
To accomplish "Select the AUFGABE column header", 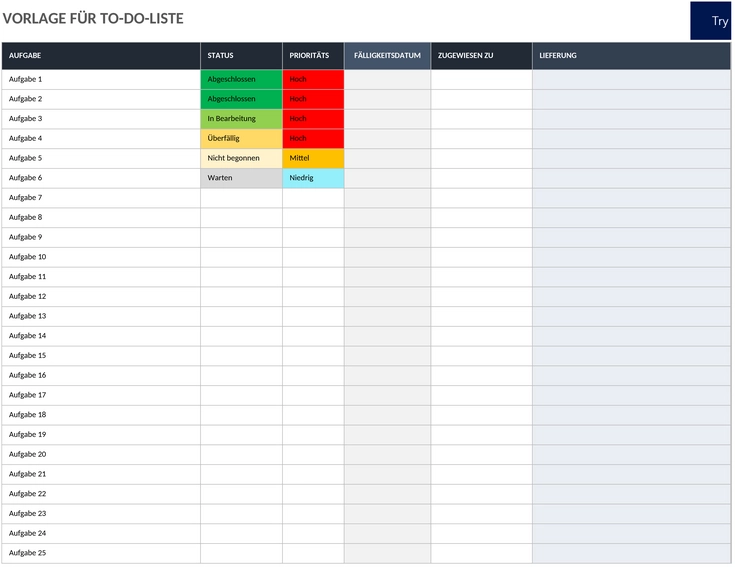I will point(101,56).
